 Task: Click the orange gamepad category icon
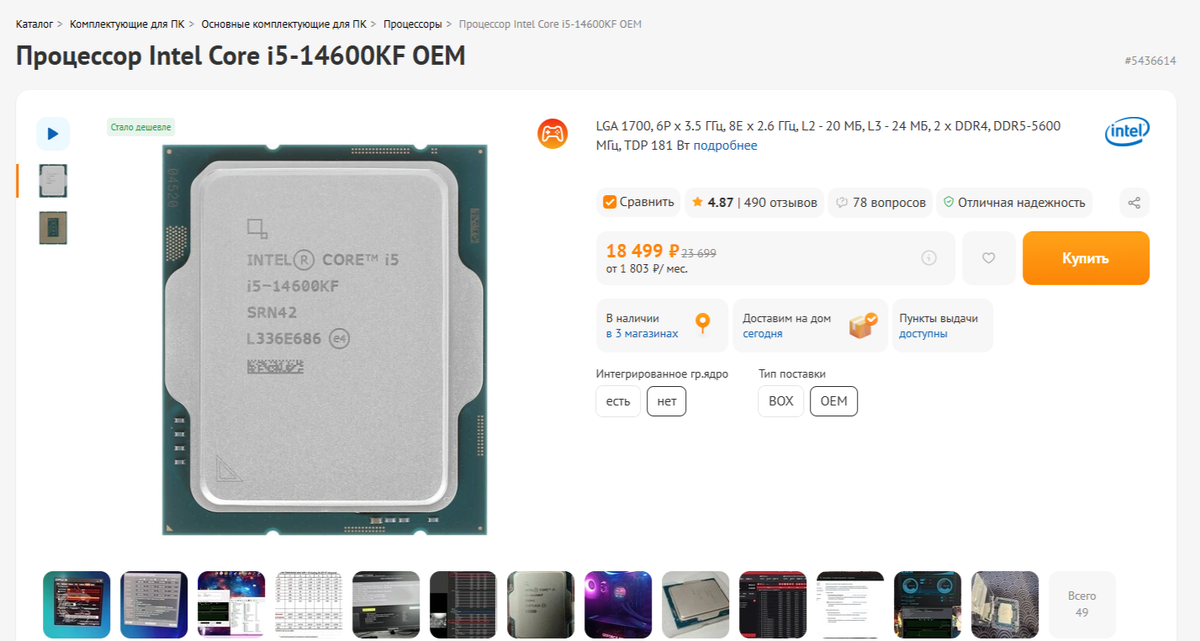click(552, 133)
